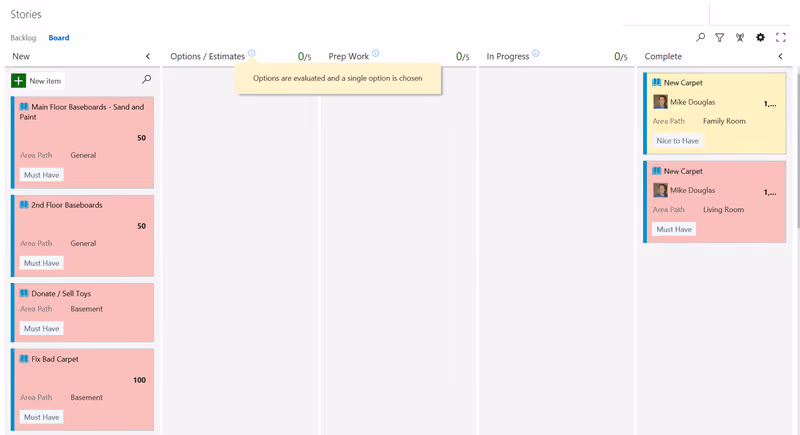Click the New column header text
This screenshot has width=800, height=435.
pos(21,56)
